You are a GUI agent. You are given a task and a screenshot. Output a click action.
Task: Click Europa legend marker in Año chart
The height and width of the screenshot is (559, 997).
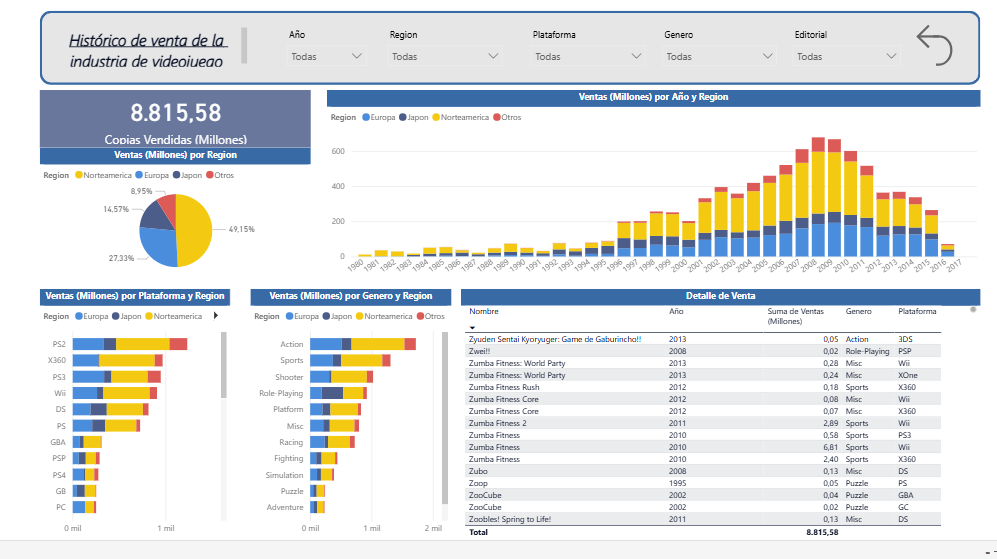366,117
